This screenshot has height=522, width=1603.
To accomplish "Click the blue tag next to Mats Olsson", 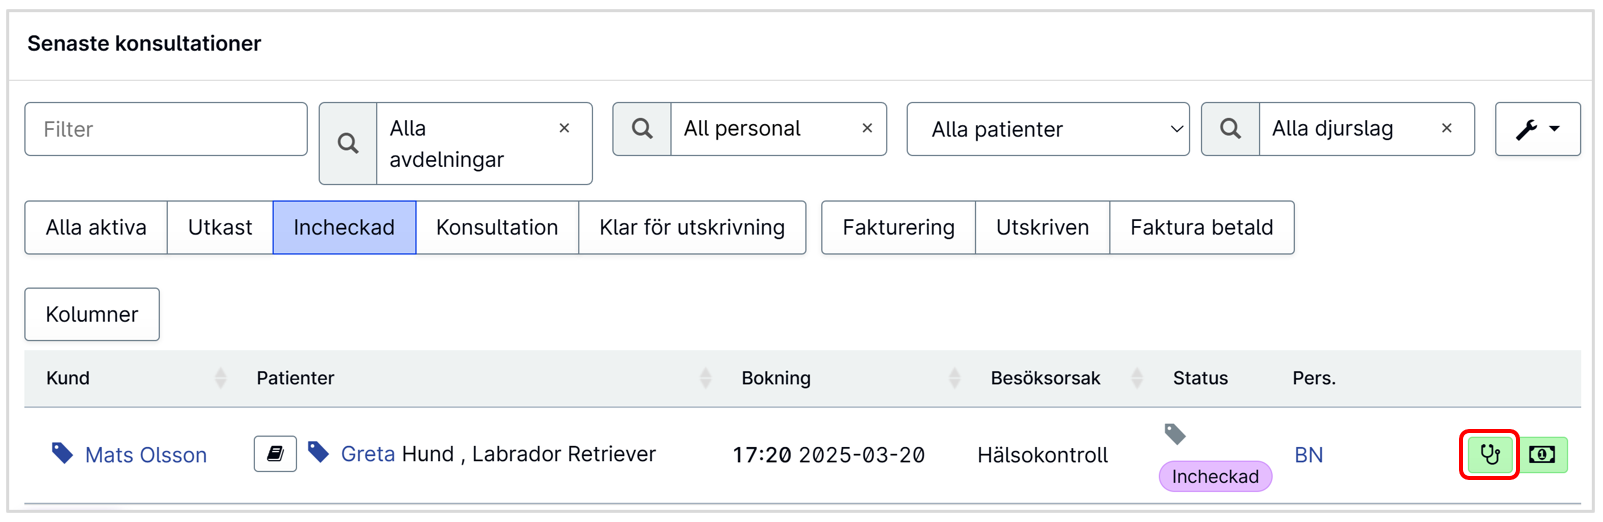I will pyautogui.click(x=62, y=454).
